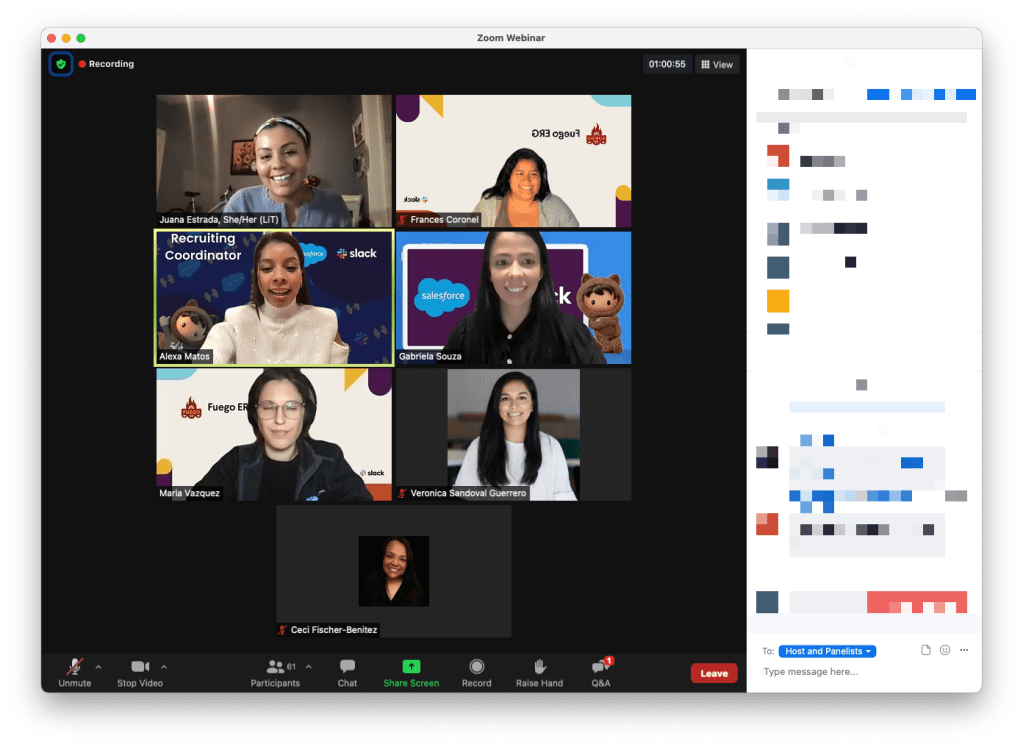This screenshot has height=747, width=1023.
Task: Expand the arrow next to Participants
Action: point(308,666)
